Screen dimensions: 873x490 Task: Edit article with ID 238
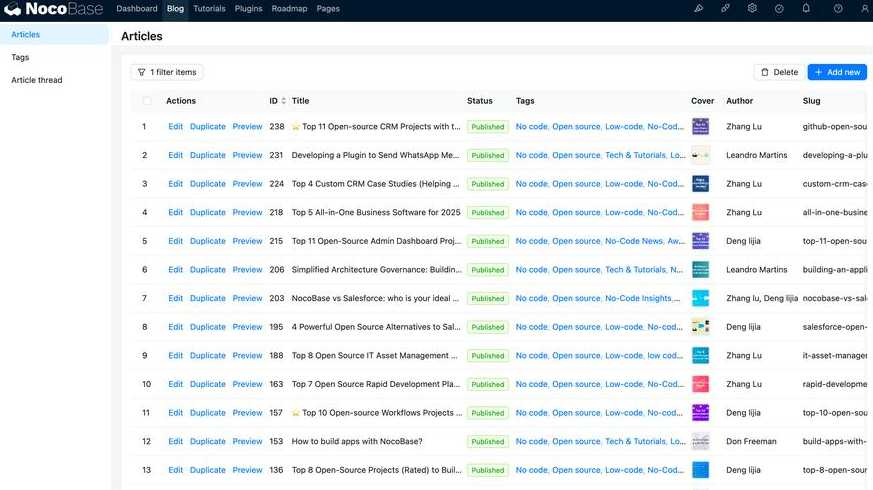(175, 126)
